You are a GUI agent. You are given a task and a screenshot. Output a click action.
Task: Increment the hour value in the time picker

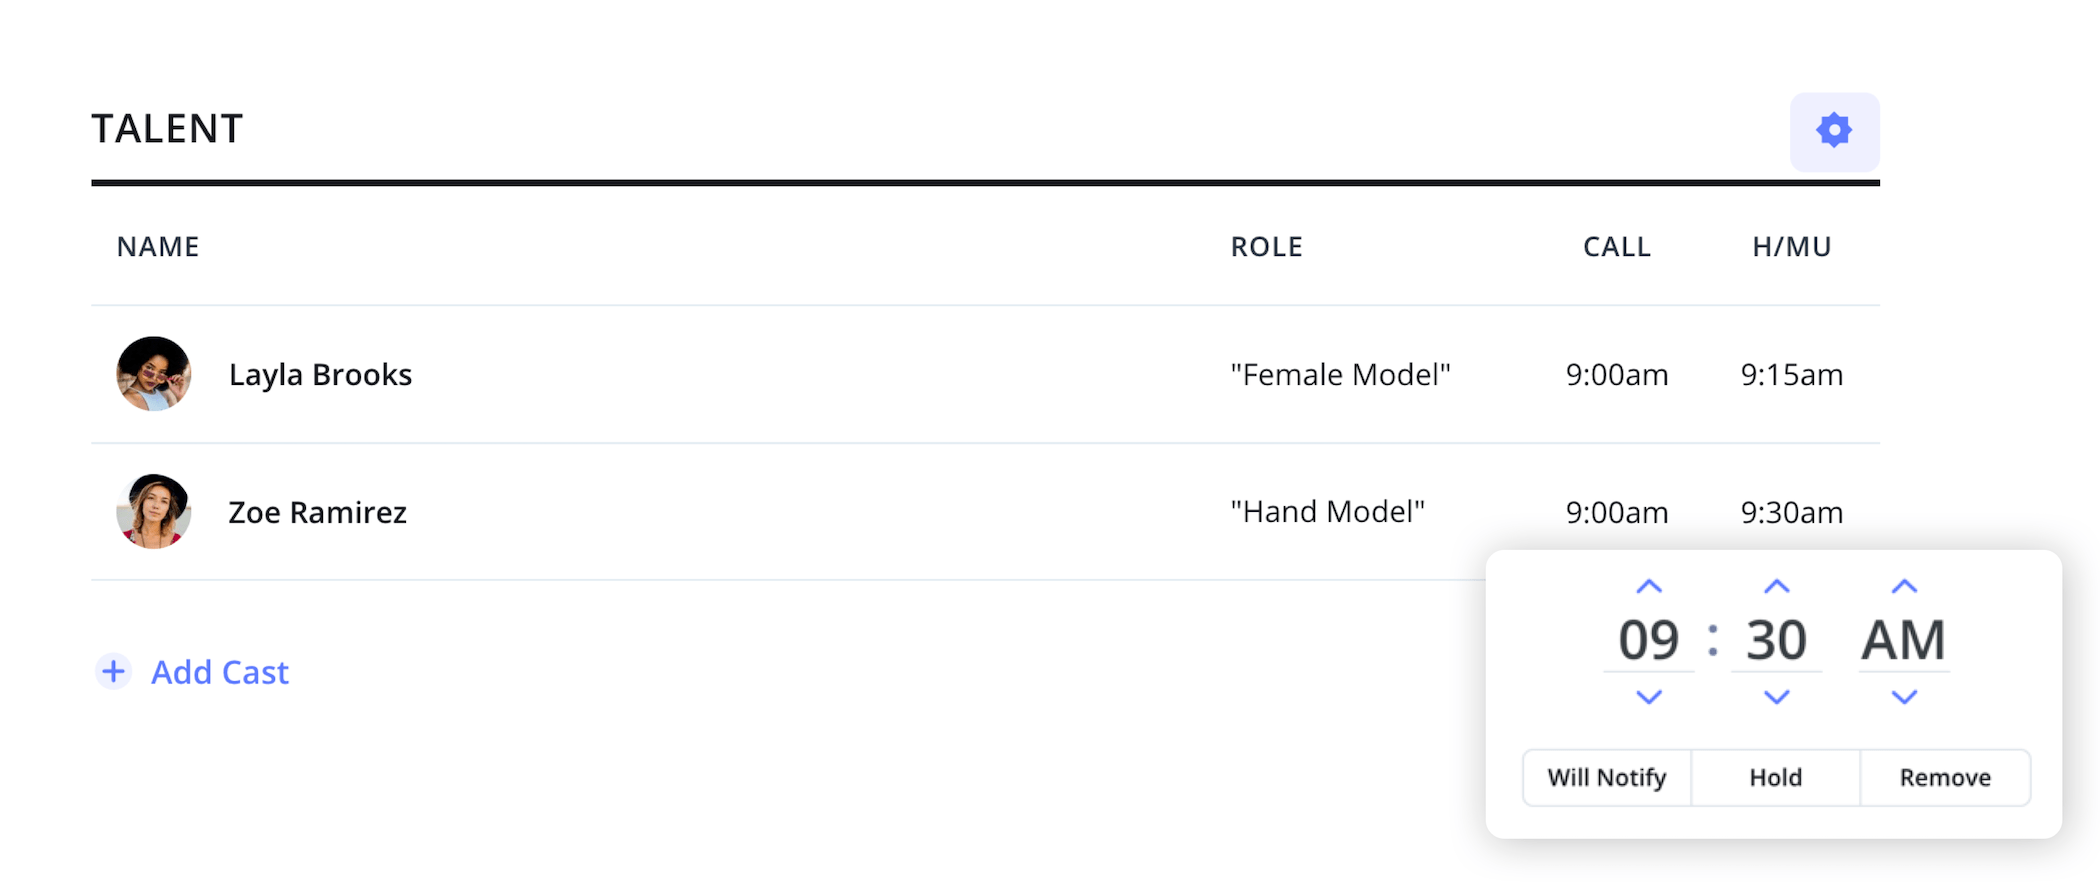tap(1647, 584)
